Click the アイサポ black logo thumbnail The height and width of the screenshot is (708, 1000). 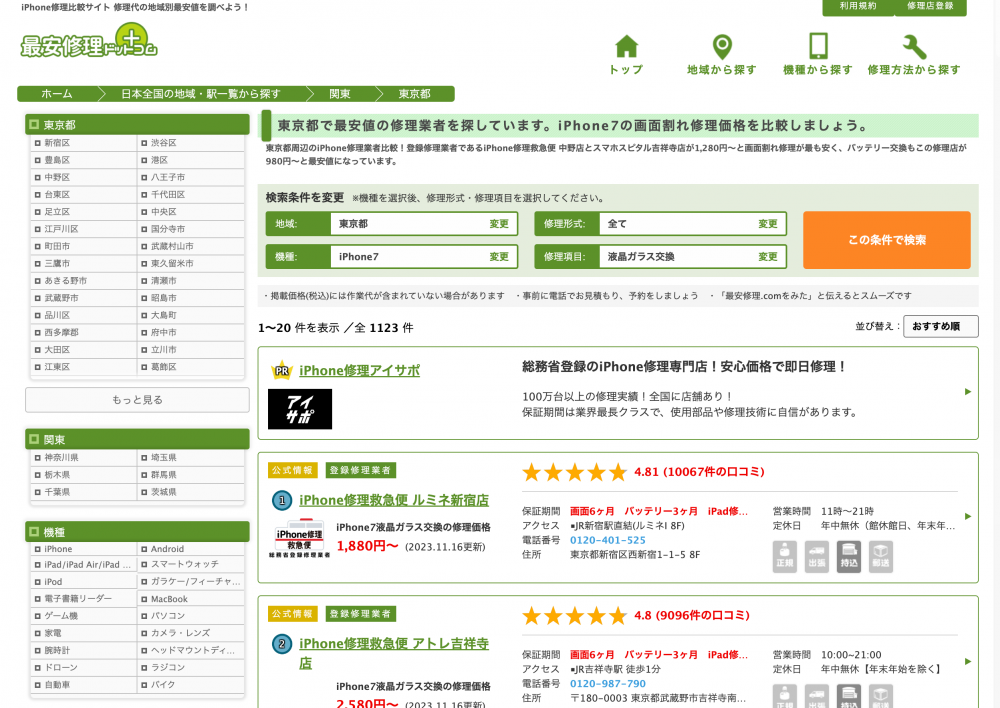[x=300, y=409]
